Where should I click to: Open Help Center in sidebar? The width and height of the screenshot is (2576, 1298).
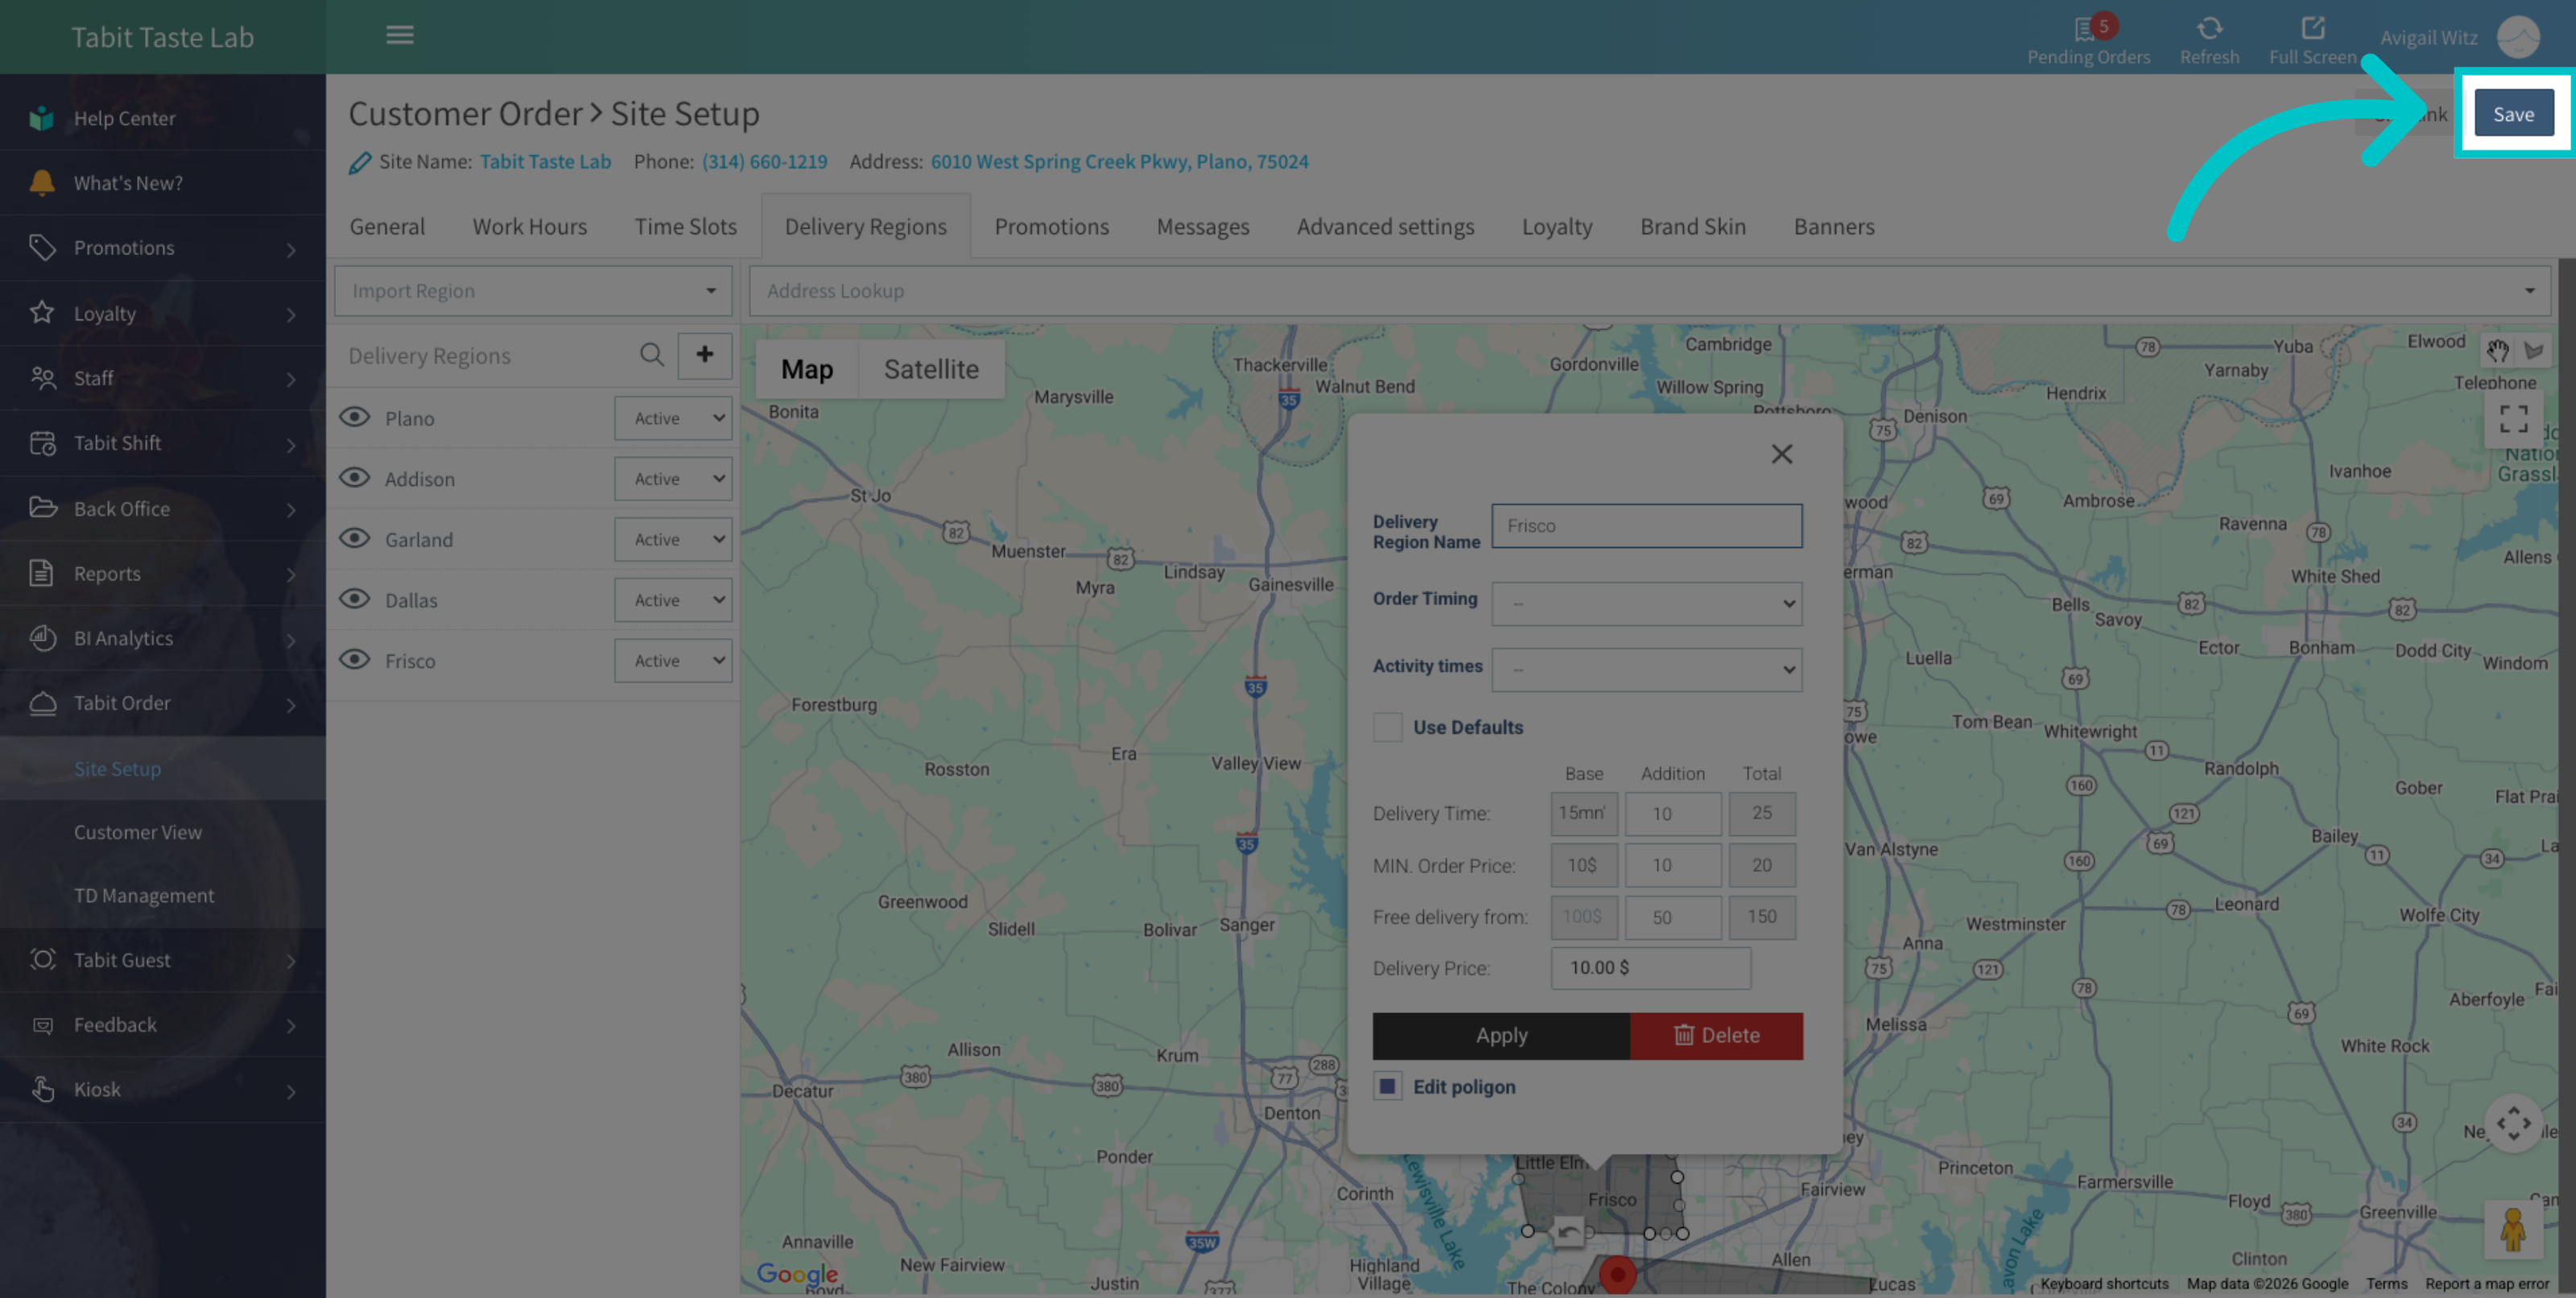coord(163,118)
